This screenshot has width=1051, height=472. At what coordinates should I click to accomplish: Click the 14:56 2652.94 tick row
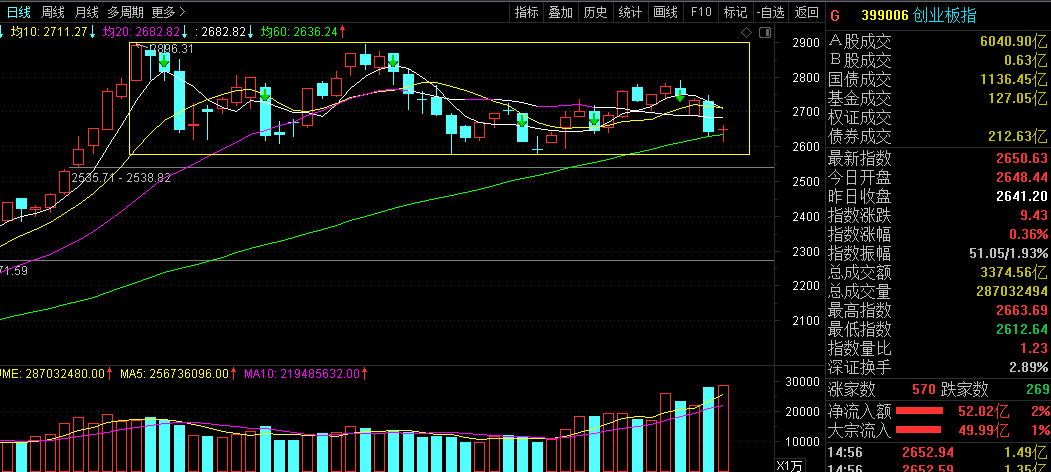(x=938, y=451)
